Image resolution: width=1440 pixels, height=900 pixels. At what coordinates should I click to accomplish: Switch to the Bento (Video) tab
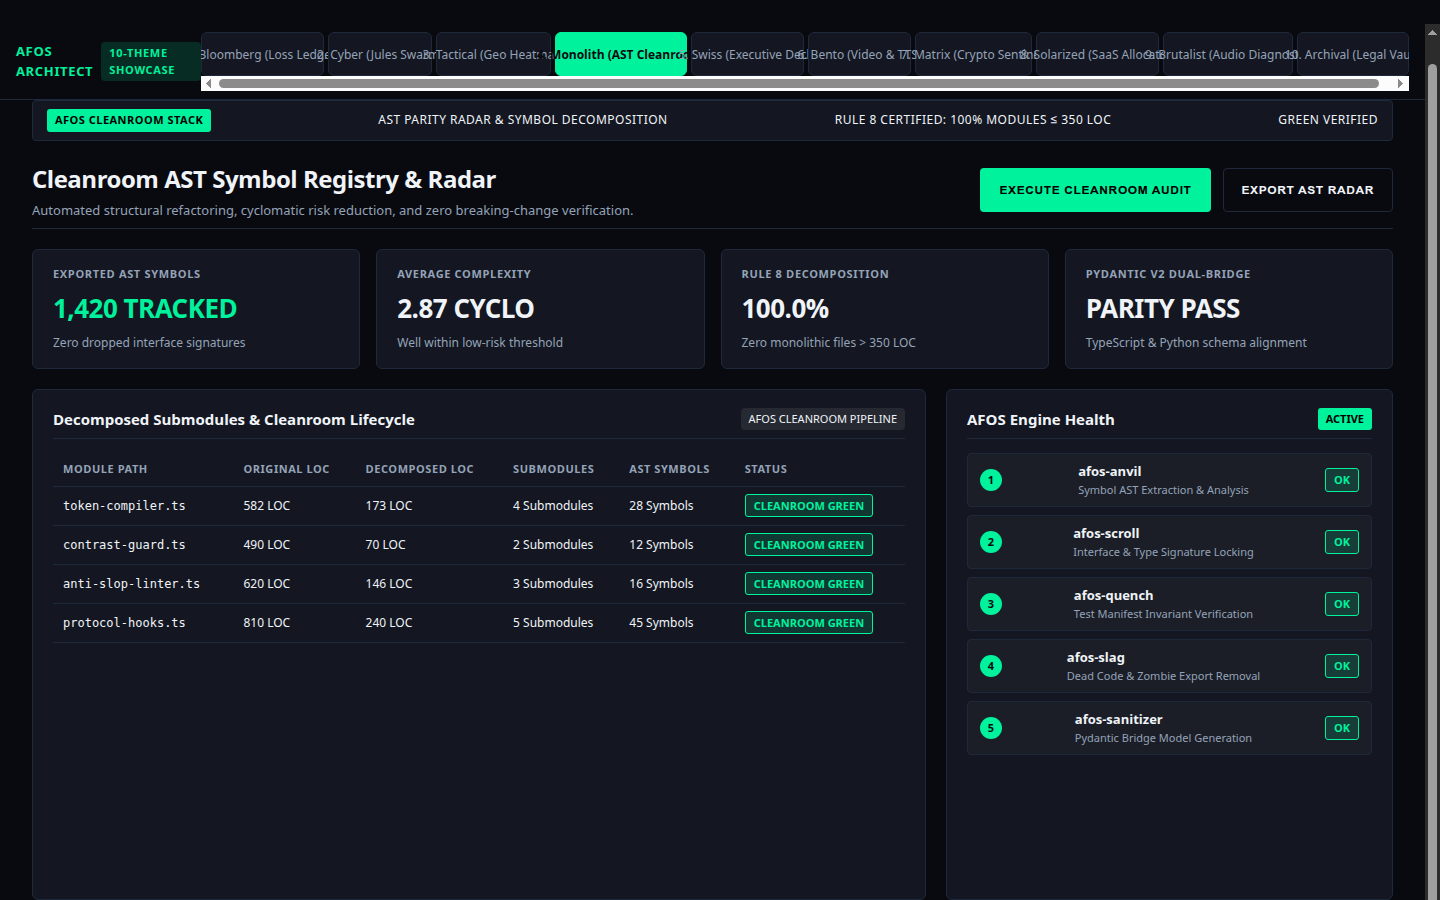(859, 54)
